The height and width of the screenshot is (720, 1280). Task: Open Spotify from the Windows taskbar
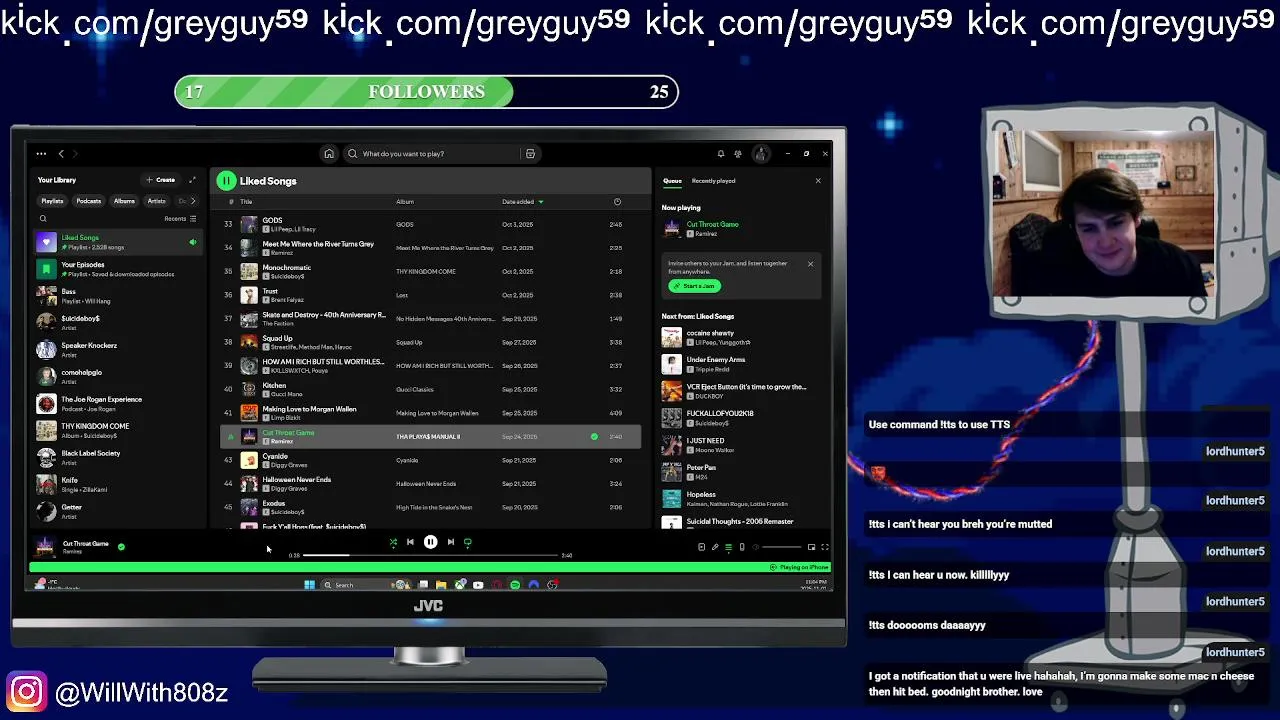[x=515, y=585]
